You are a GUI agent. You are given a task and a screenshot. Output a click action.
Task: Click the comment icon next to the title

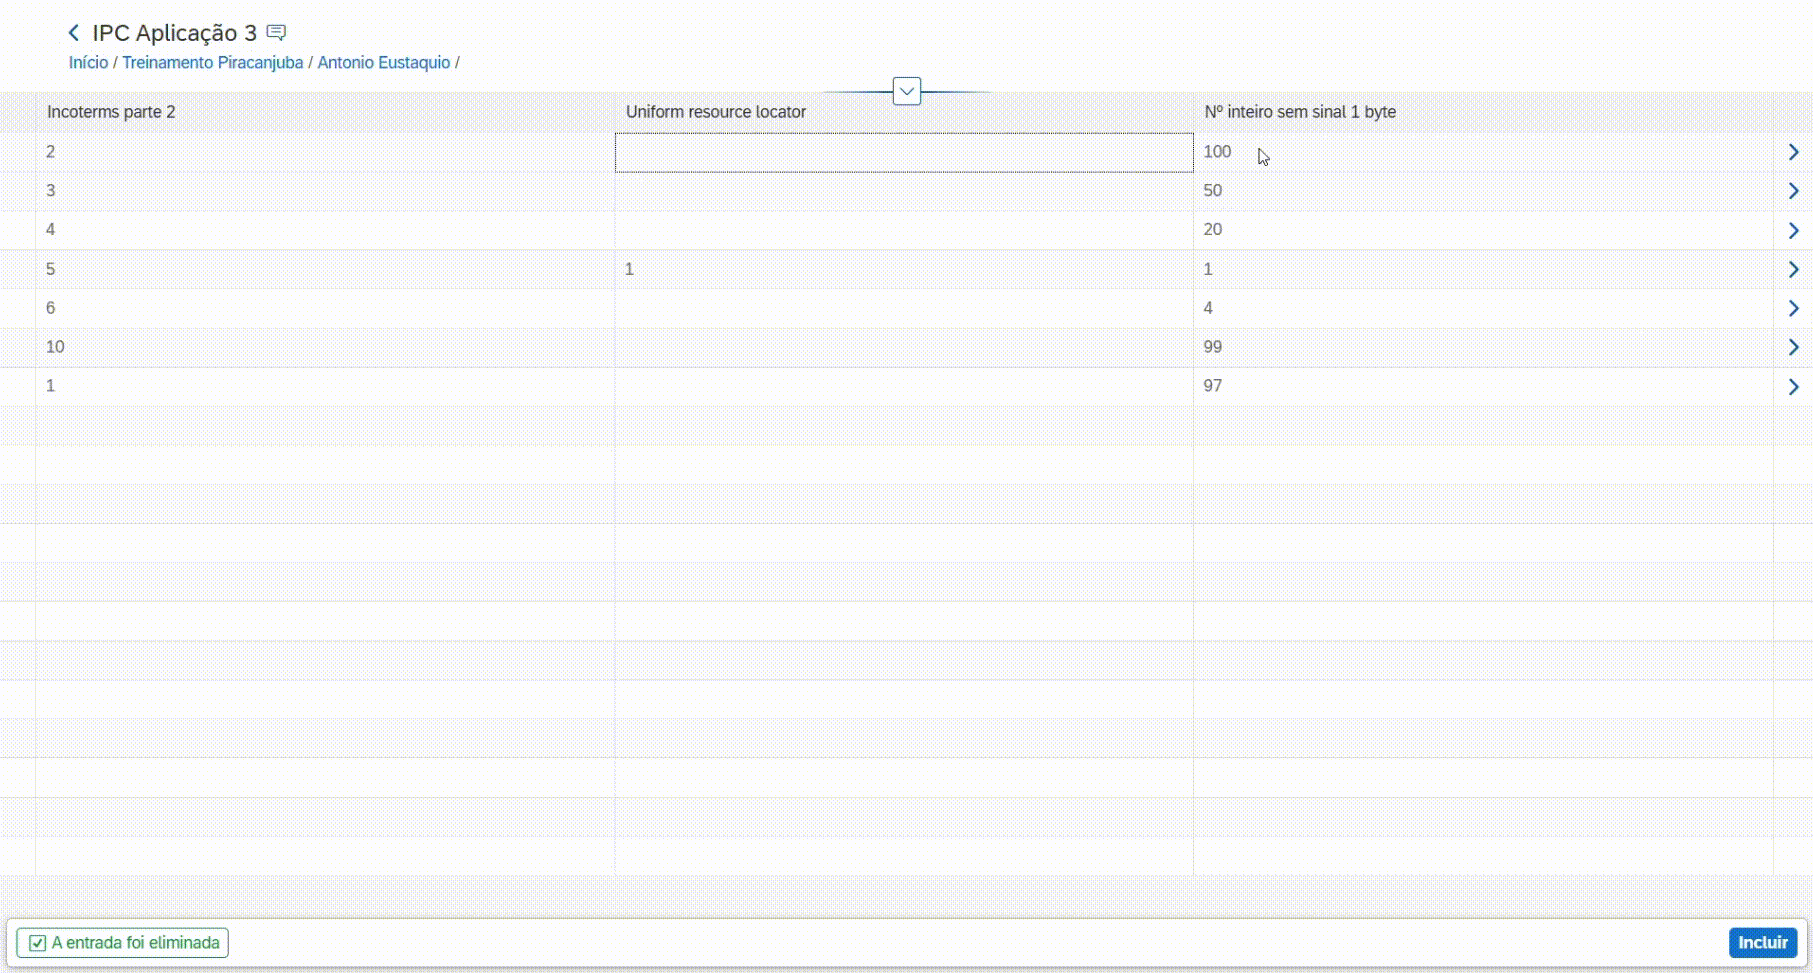click(x=277, y=33)
